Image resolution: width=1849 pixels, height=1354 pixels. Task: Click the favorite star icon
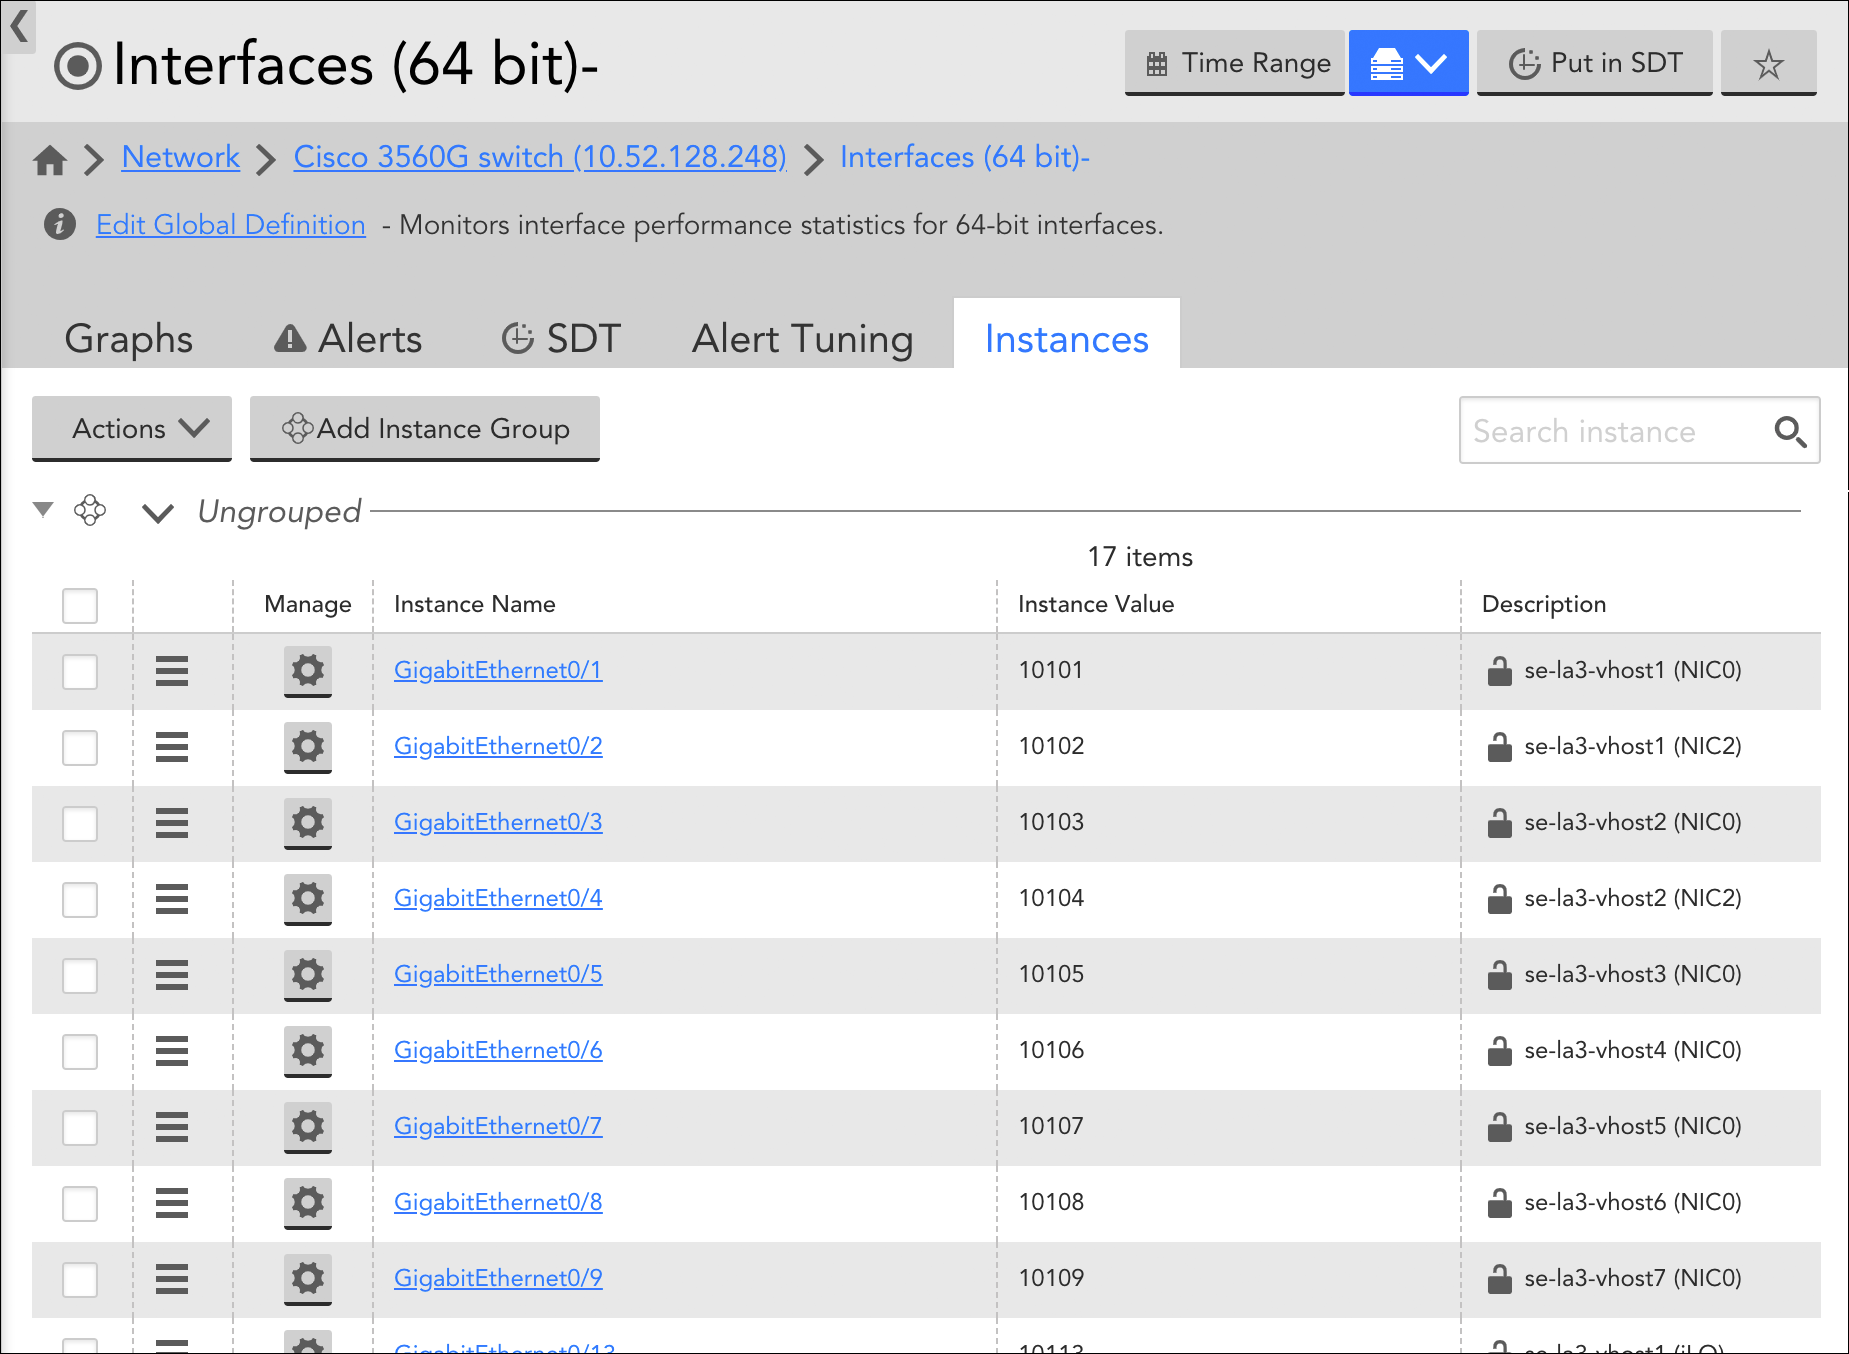tap(1767, 64)
